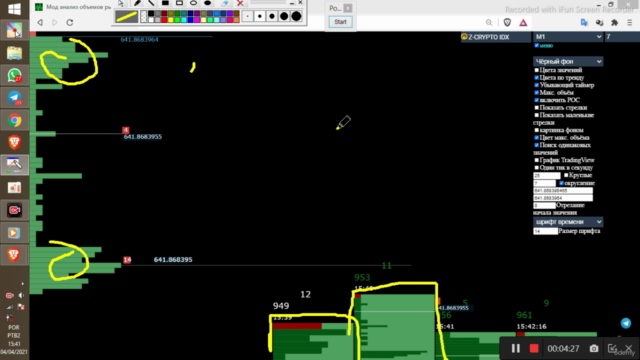Viewport: 640px width, 360px height.
Task: Open Brave Rewards triangle icon
Action: pos(523,23)
